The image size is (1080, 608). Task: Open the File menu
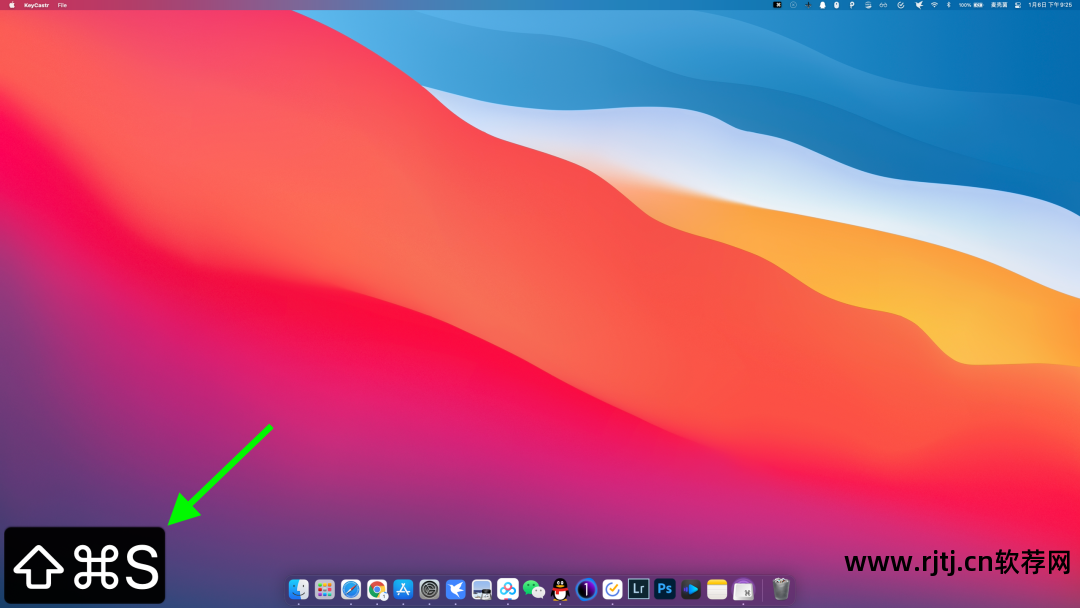pos(60,5)
